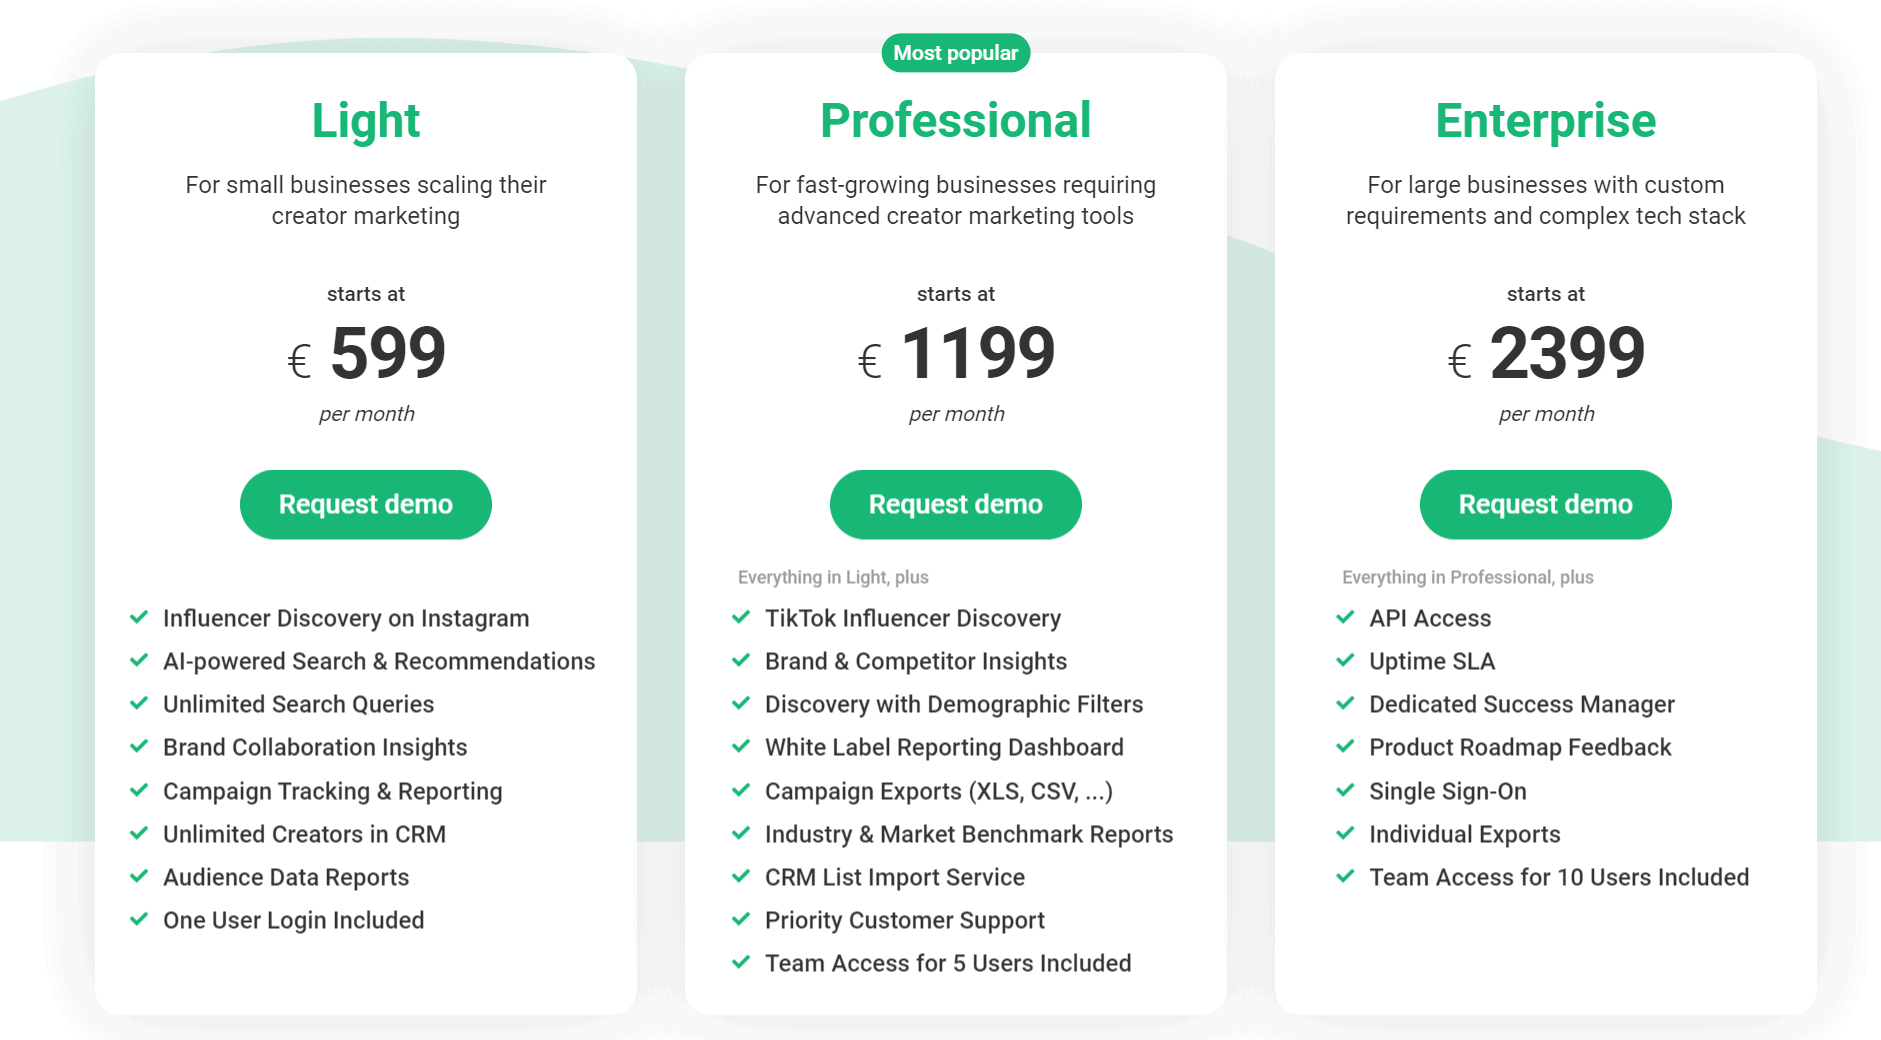Click checkmark next to White Label Reporting Dashboard
This screenshot has height=1040, width=1881.
741,746
